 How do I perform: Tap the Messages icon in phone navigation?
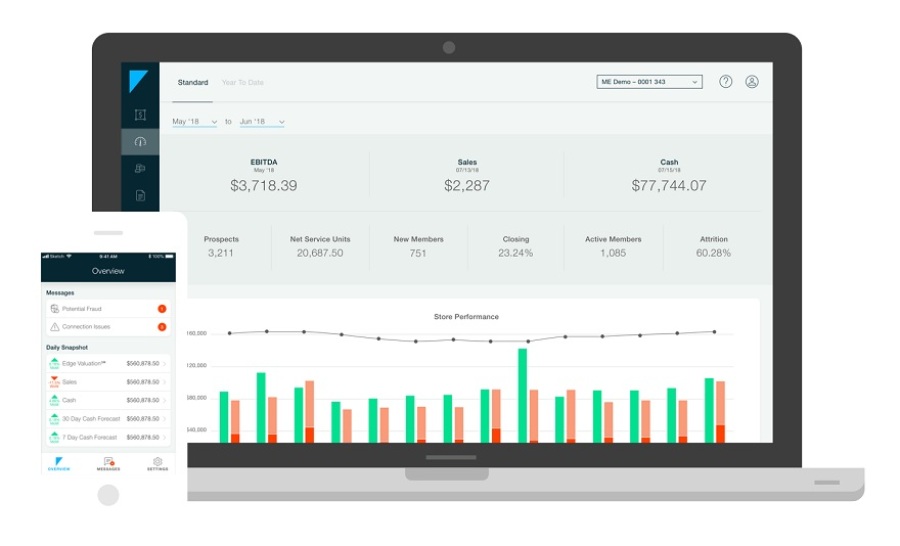pyautogui.click(x=108, y=463)
